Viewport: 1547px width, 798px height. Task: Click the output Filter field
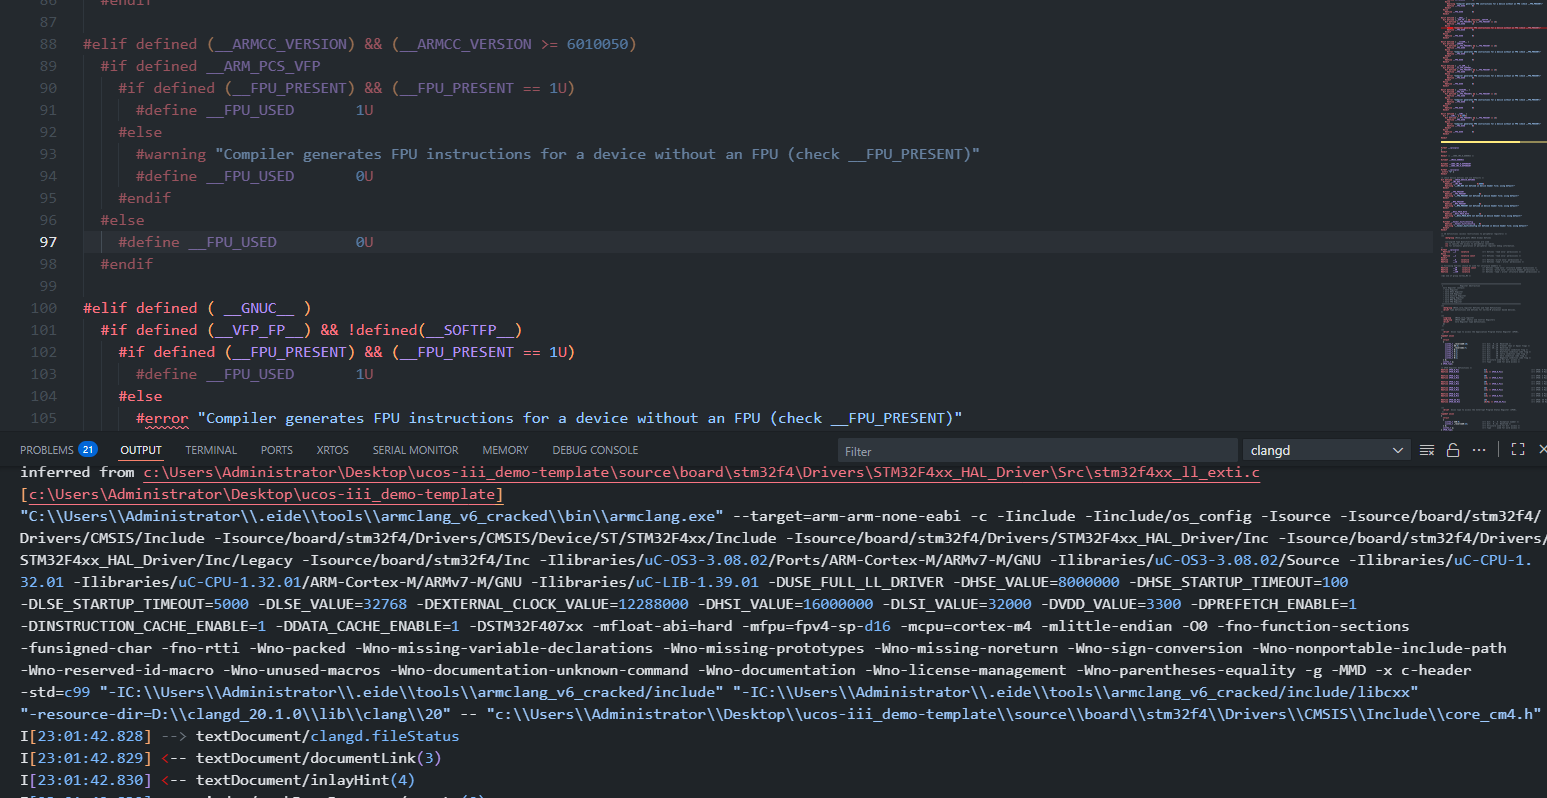coord(1035,451)
